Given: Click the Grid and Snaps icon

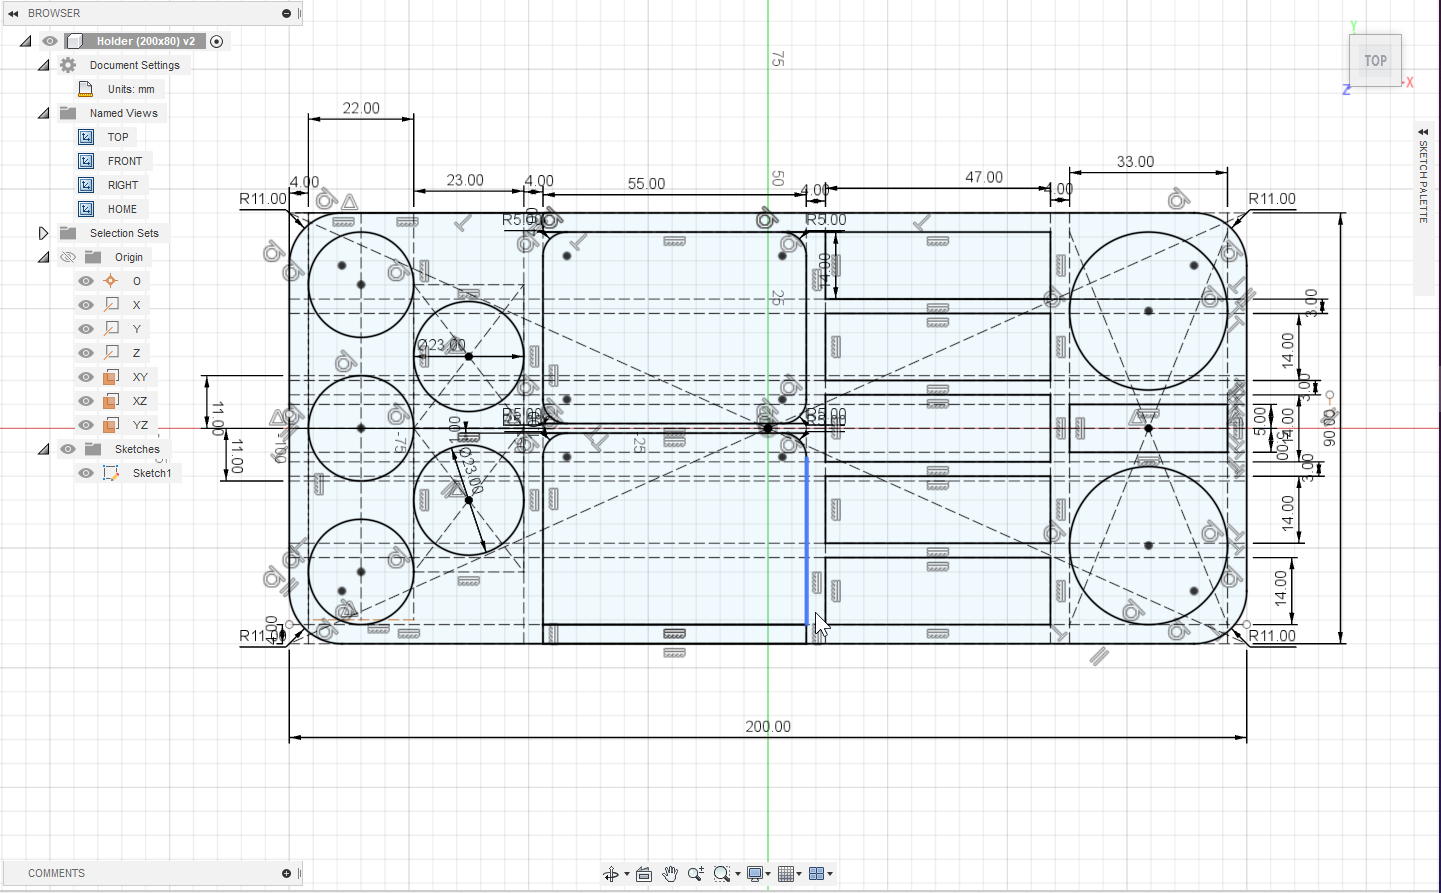Looking at the screenshot, I should (x=786, y=874).
